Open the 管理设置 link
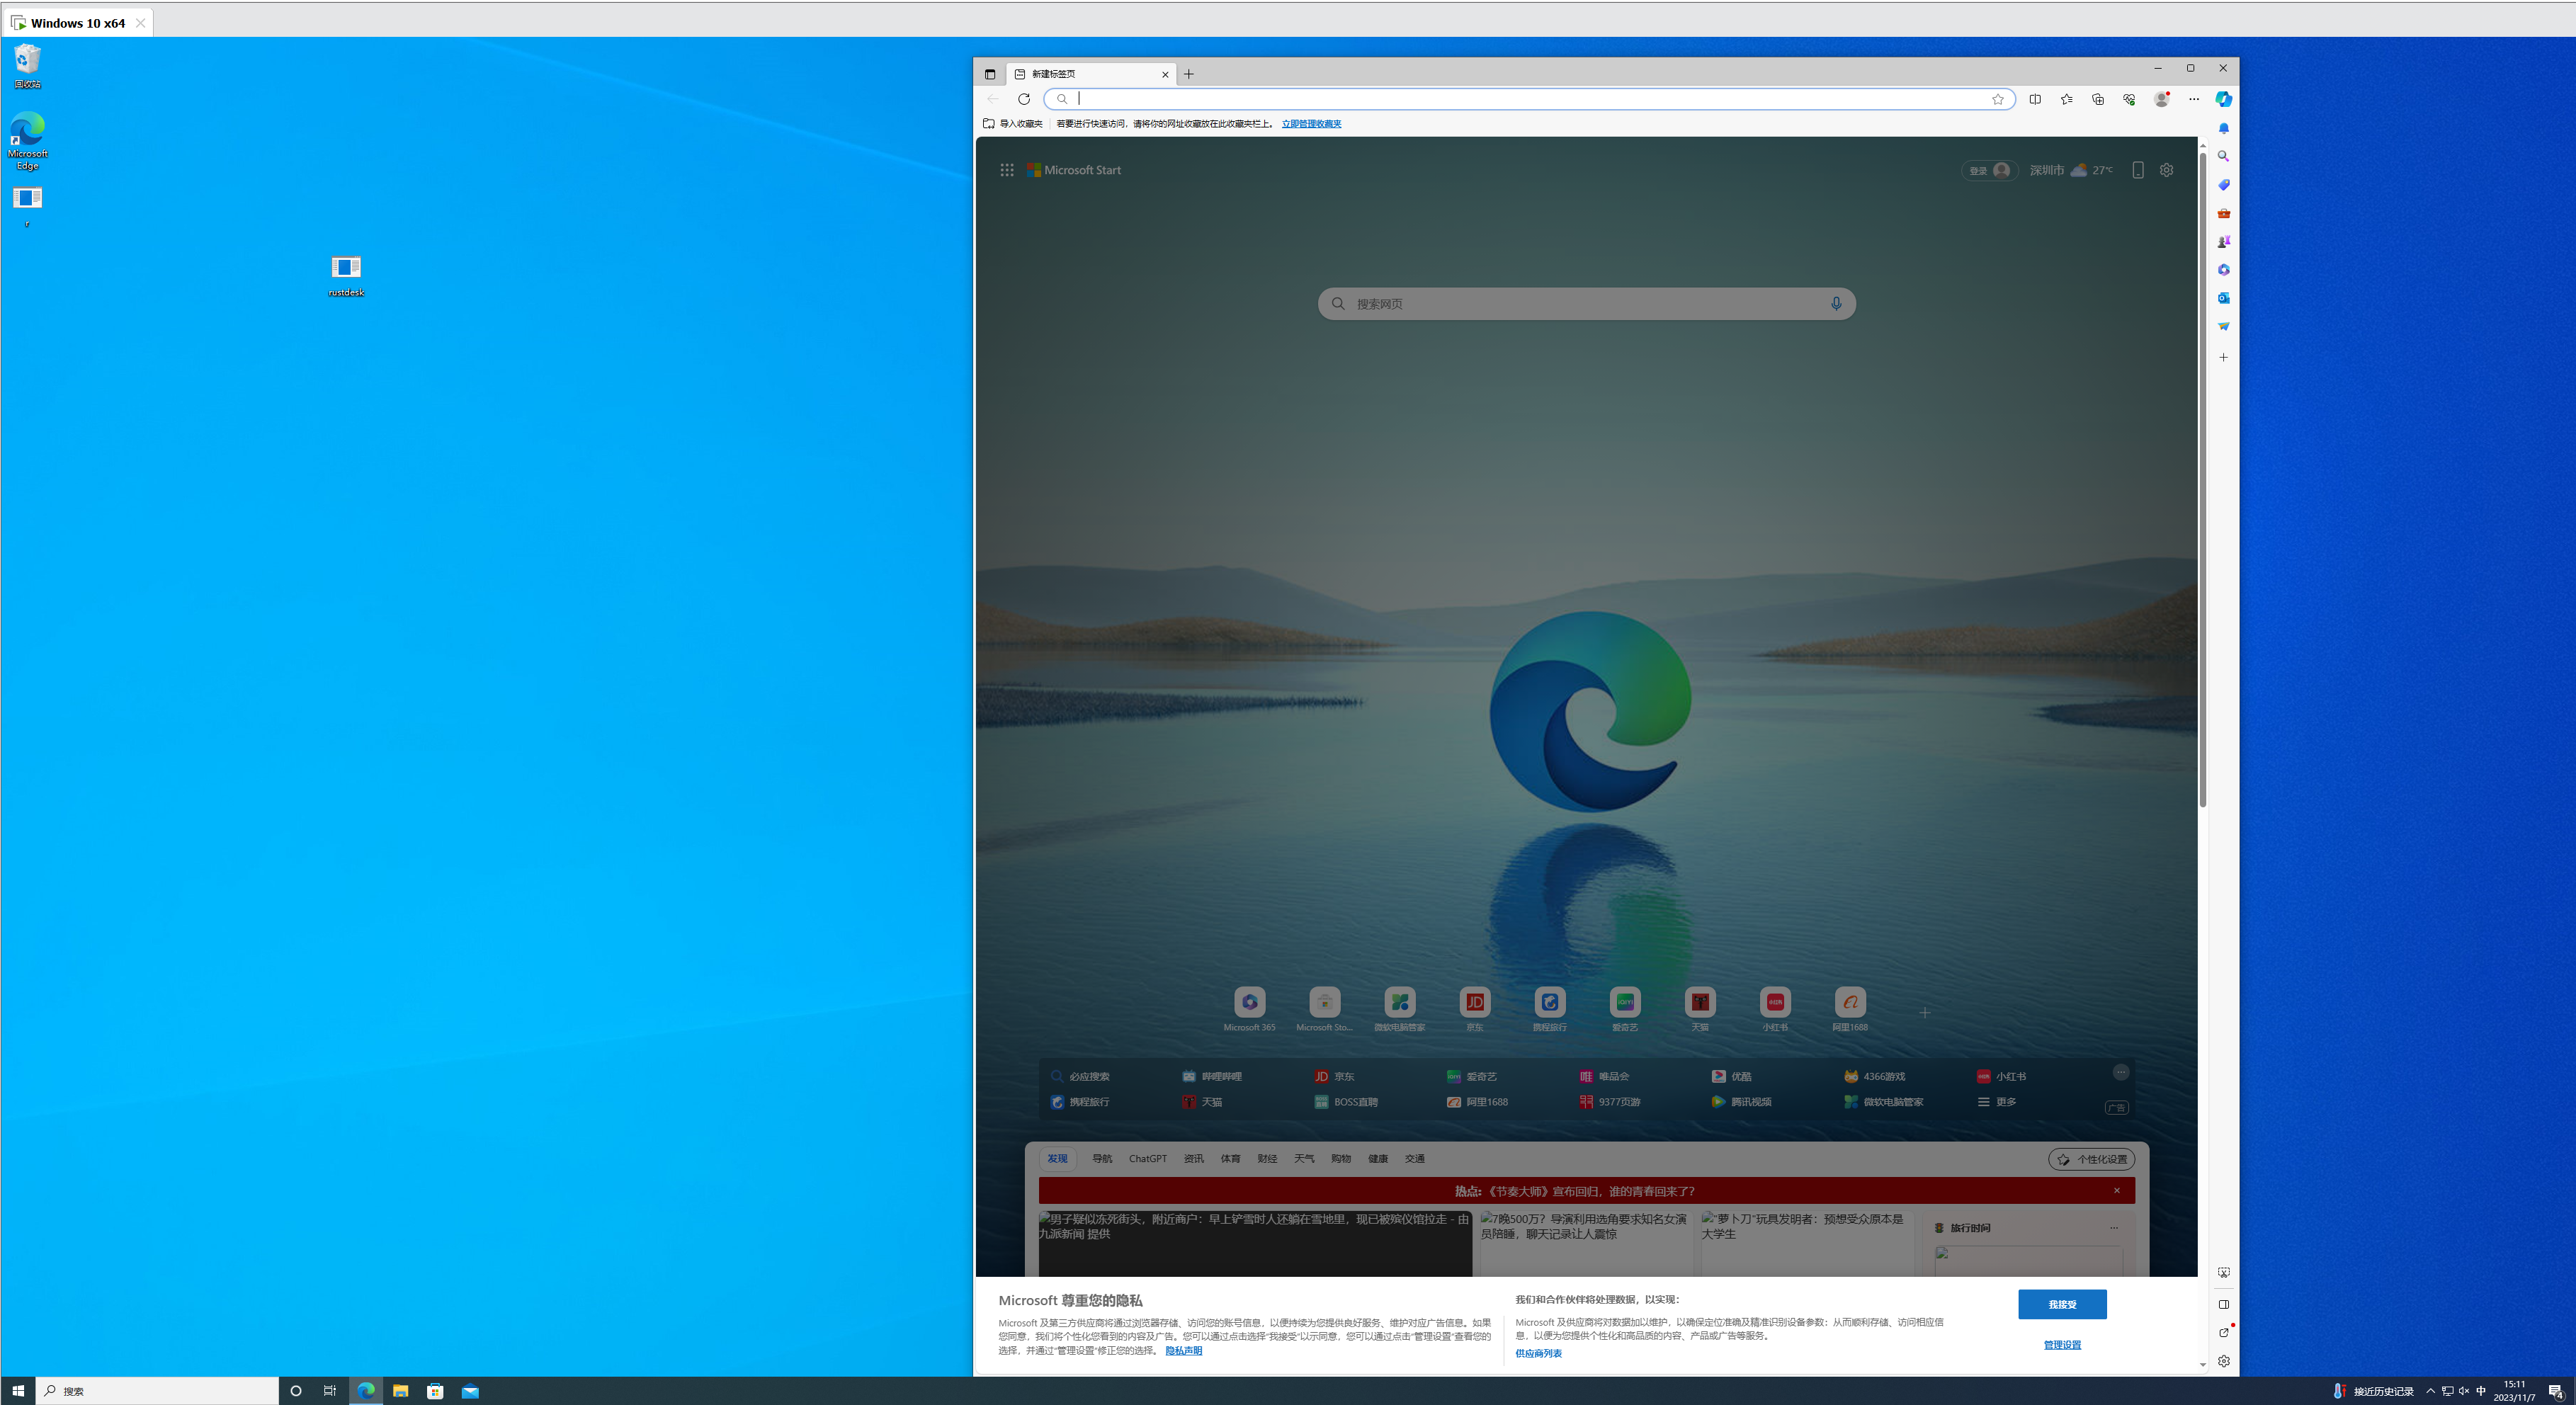 click(x=2062, y=1345)
